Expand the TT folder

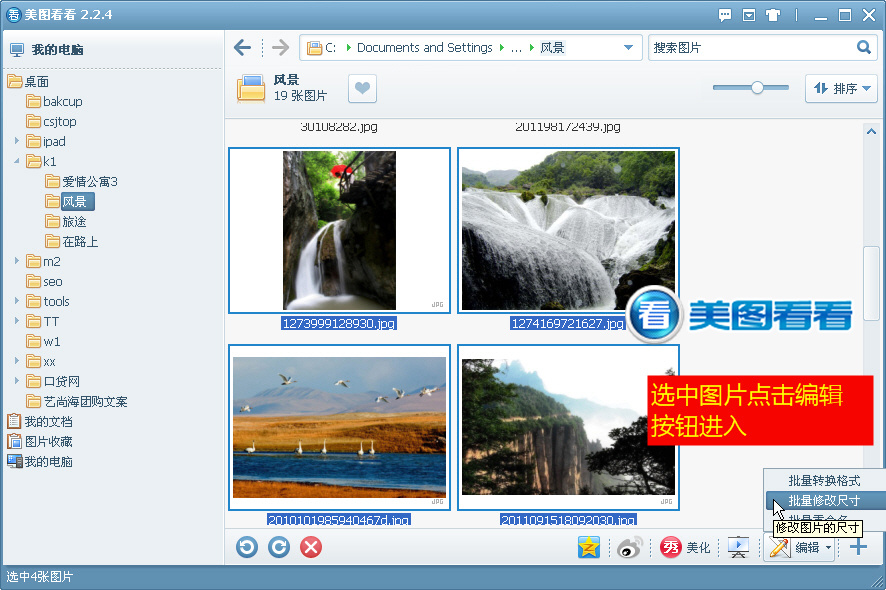(x=17, y=321)
